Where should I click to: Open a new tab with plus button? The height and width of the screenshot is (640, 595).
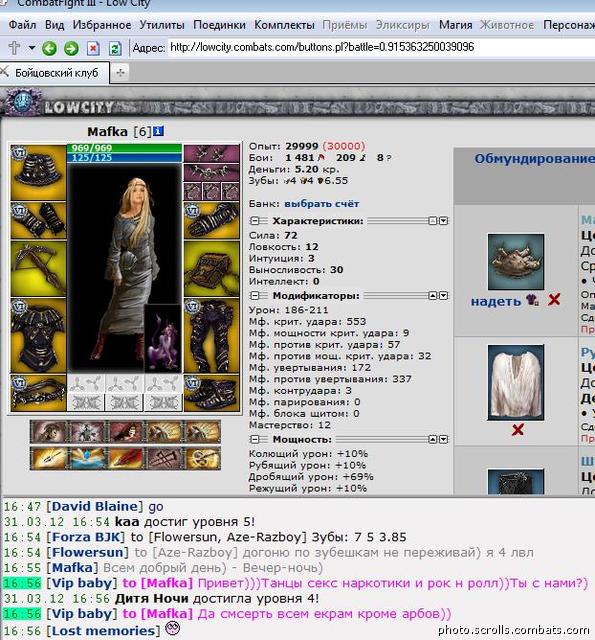(x=120, y=73)
